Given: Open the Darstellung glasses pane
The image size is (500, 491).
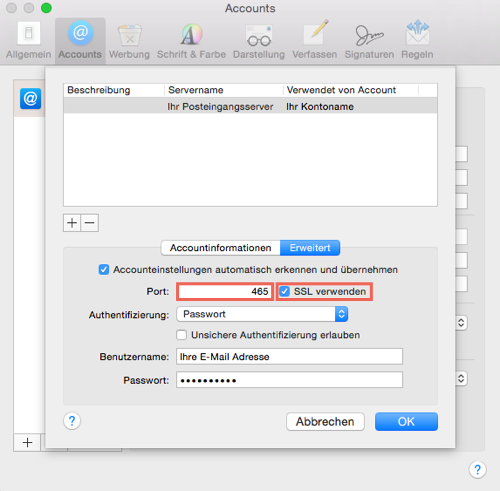Looking at the screenshot, I should [259, 40].
